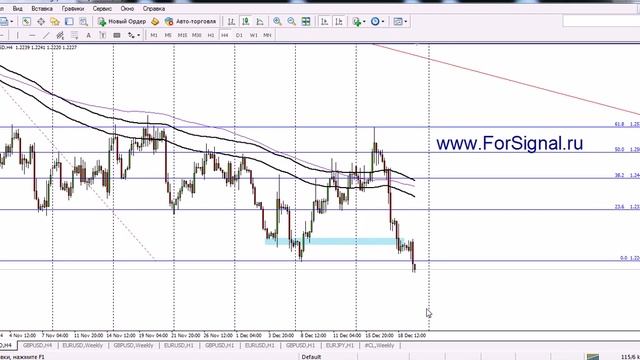Switch to GBPUSD,H4 chart tab

38,346
